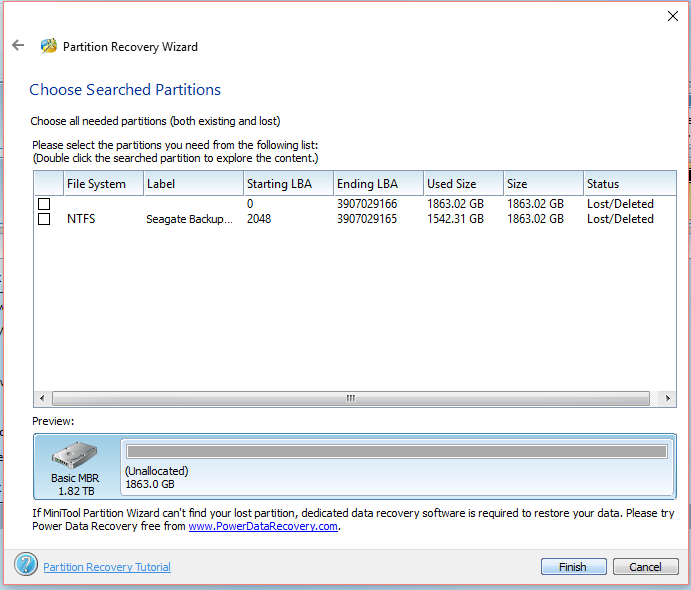This screenshot has width=691, height=590.
Task: Click the '3907029165' ending LBA value
Action: (367, 219)
